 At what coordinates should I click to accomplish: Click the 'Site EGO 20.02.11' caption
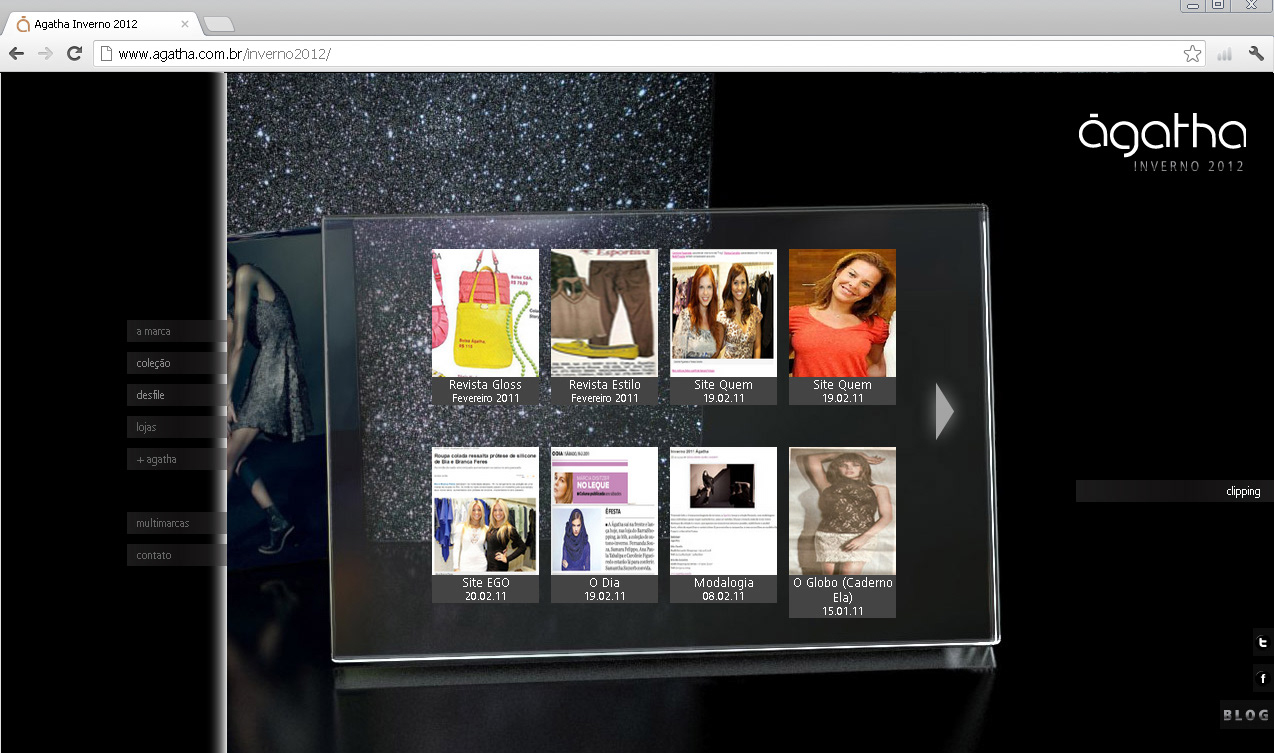485,589
